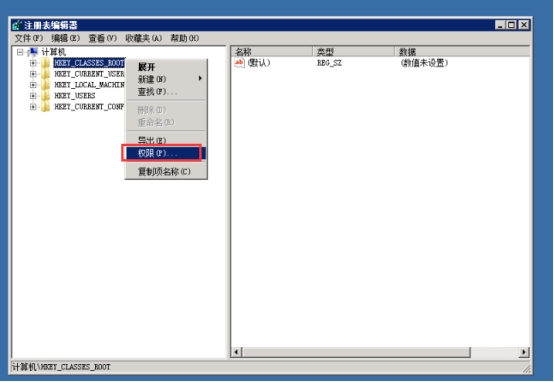Click the HKEY_CURRENT_CONFIG folder icon
The width and height of the screenshot is (554, 382).
(x=45, y=107)
